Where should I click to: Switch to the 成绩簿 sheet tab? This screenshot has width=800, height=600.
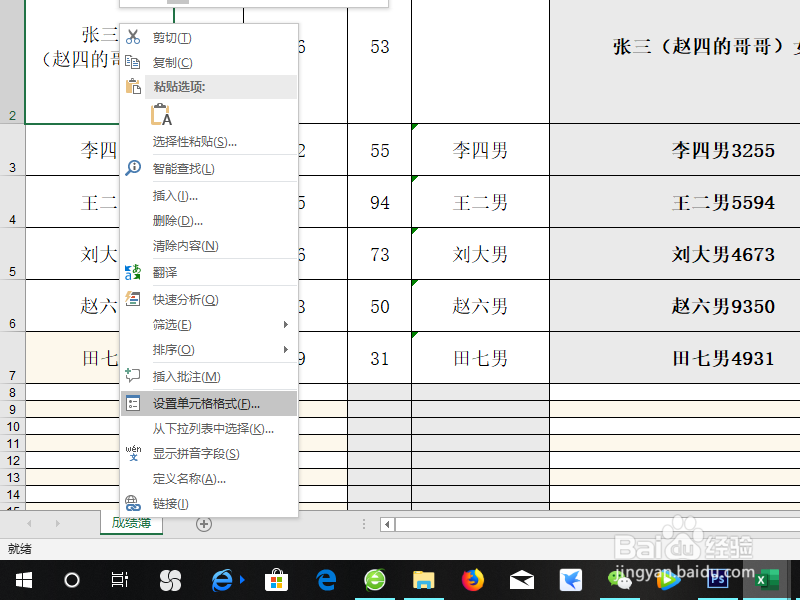click(132, 523)
